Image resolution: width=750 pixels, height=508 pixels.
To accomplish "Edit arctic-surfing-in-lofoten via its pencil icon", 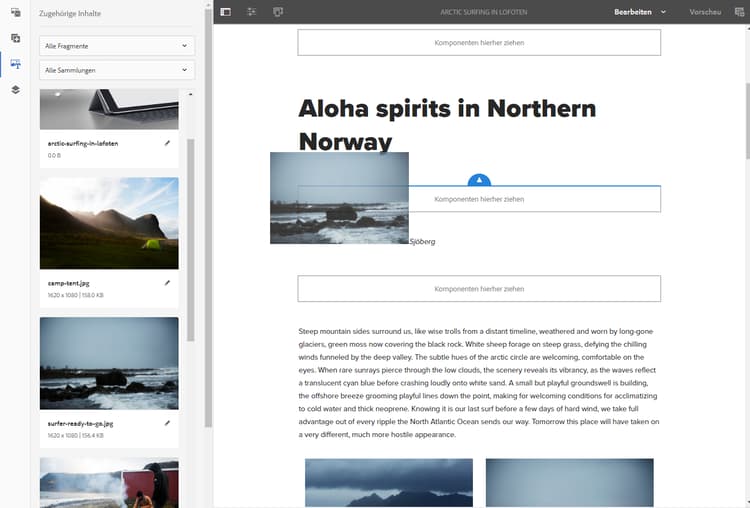I will 167,143.
